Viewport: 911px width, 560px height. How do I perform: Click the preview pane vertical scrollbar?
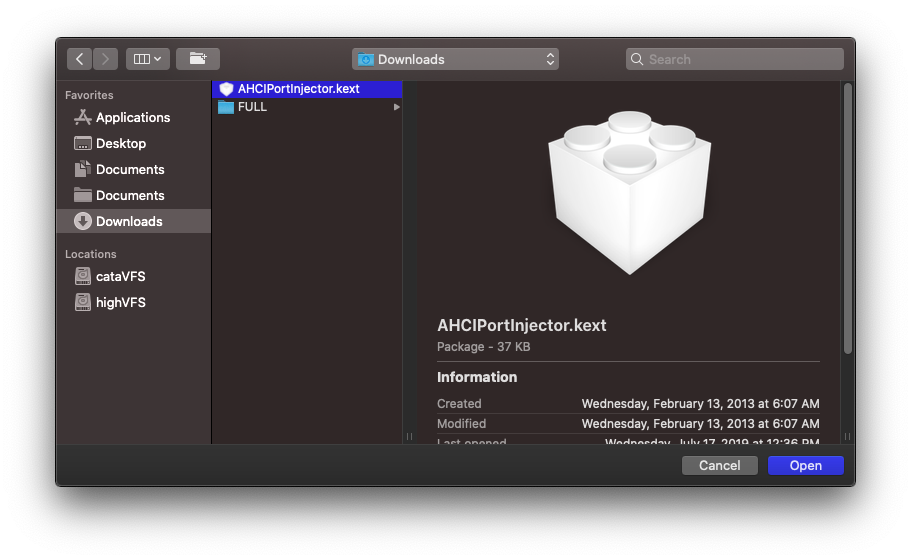point(848,218)
